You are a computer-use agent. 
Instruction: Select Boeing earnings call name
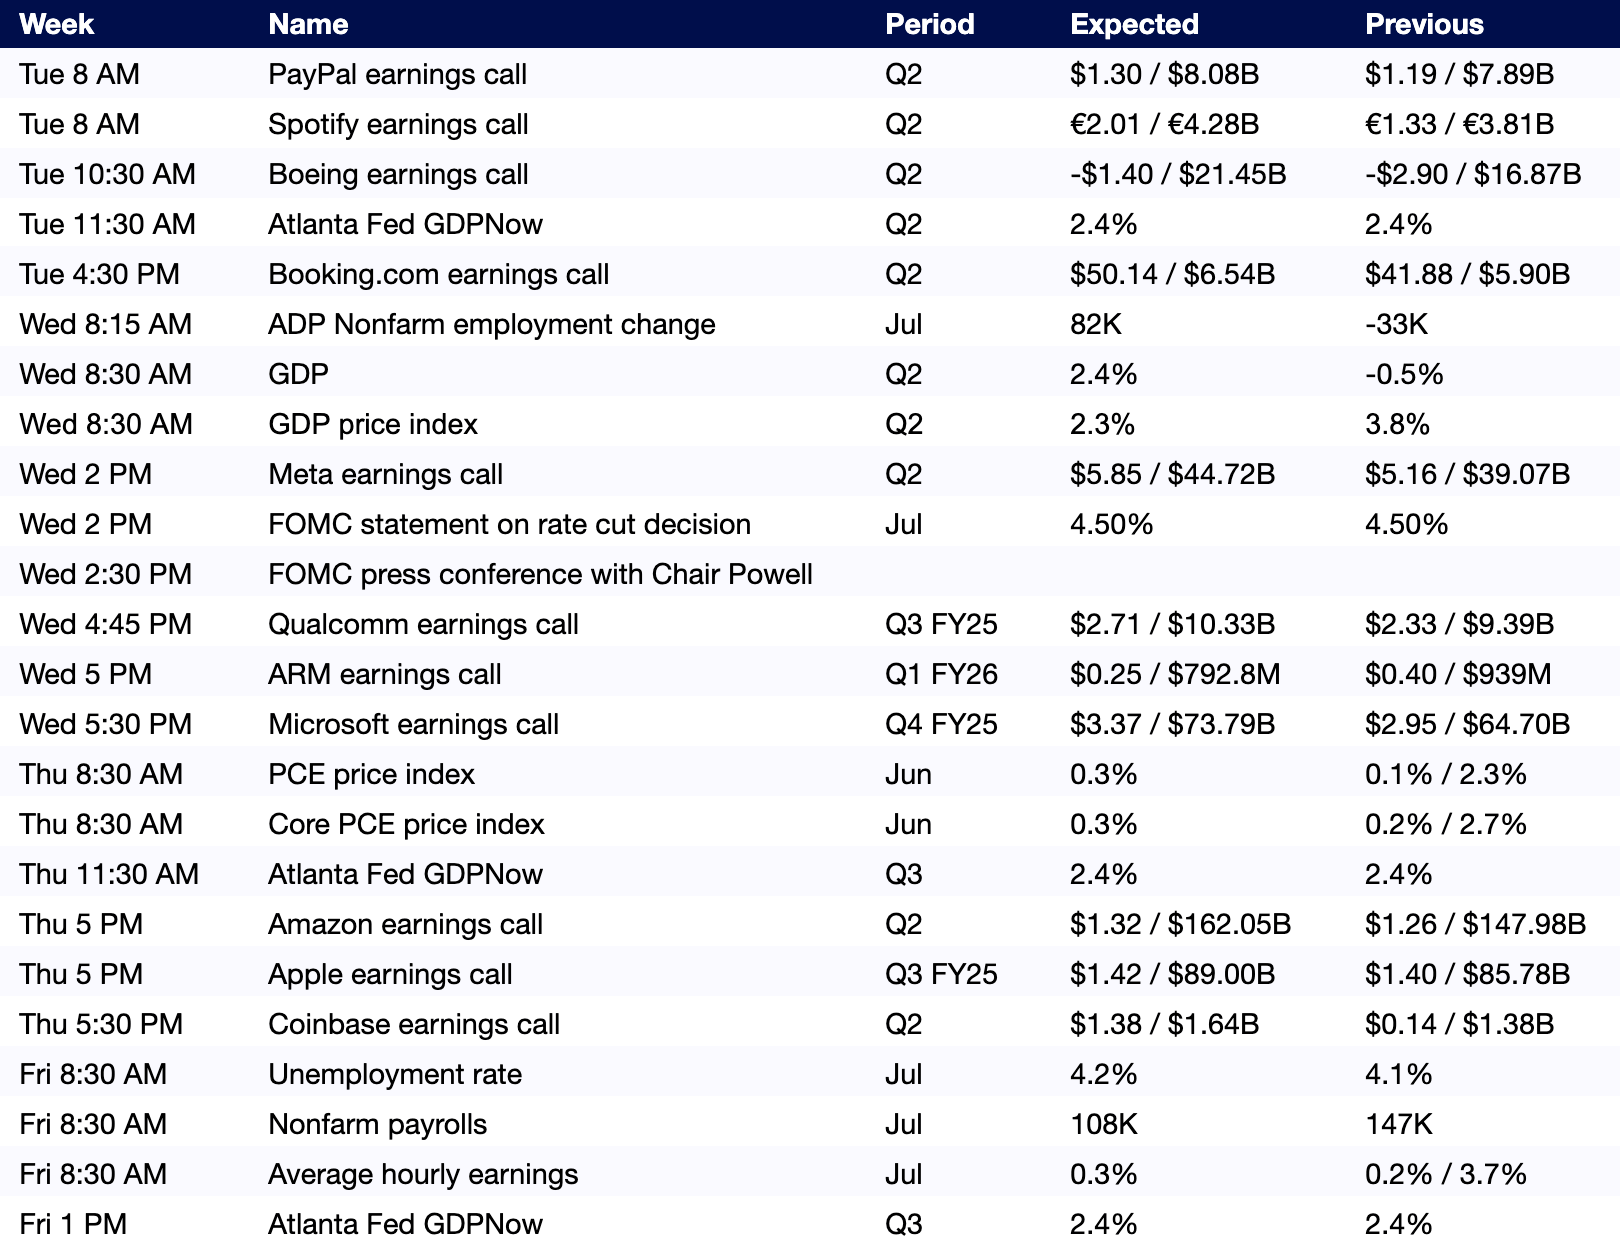(398, 174)
